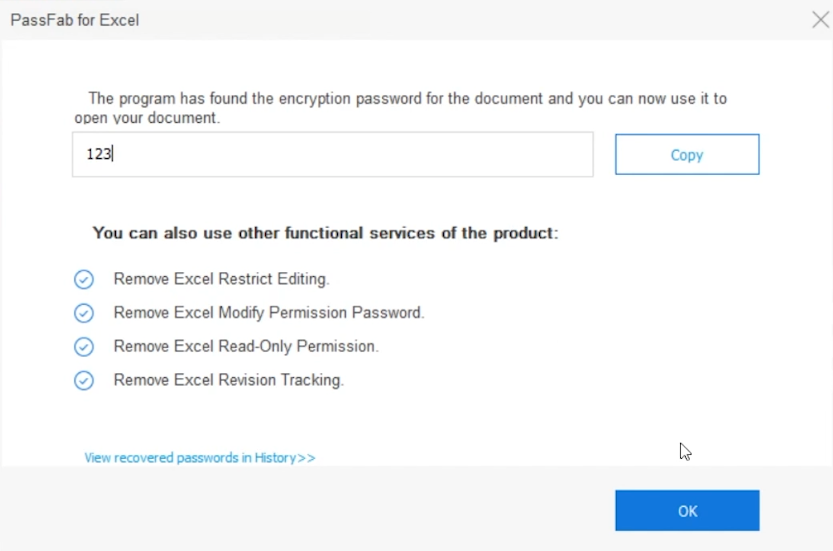Click check icon beside Read-Only Permission

84,347
